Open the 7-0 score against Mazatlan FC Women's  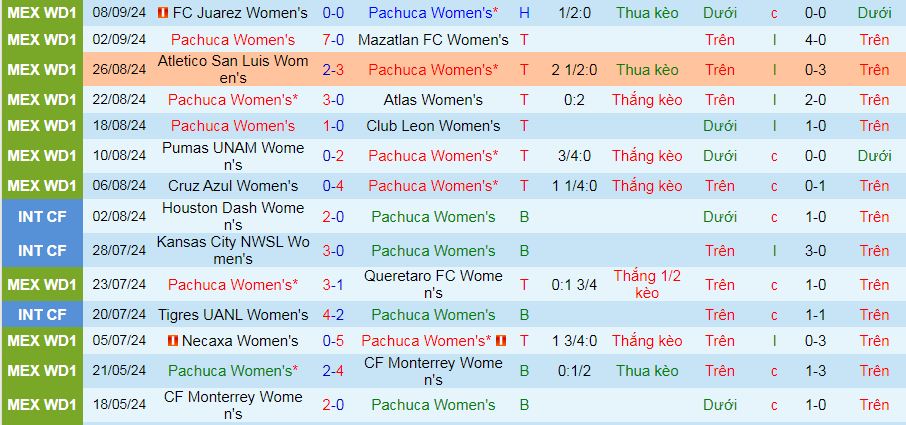[x=333, y=40]
